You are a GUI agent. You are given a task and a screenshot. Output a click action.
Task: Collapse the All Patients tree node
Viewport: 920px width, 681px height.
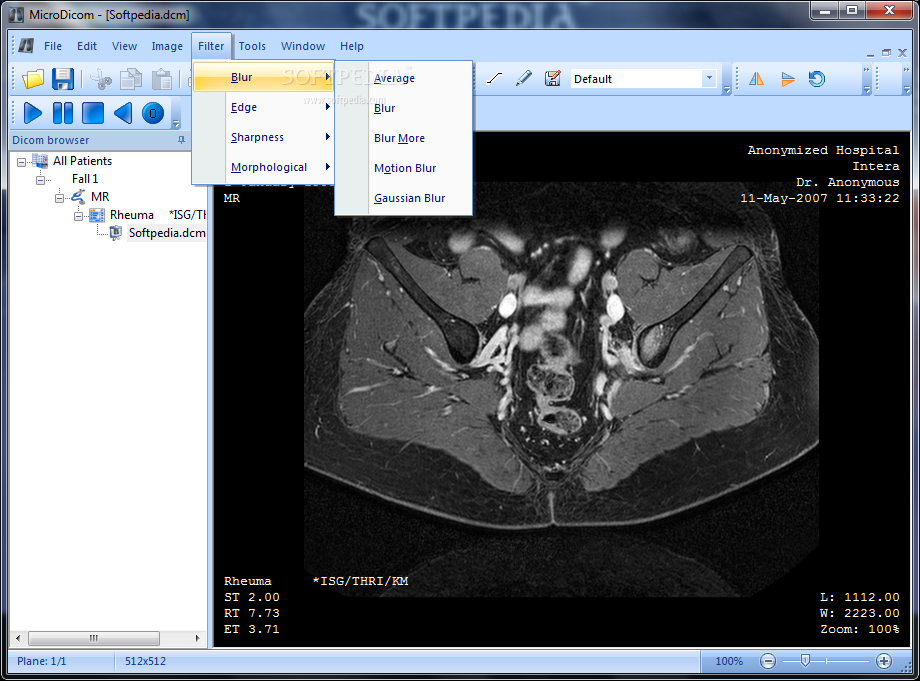coord(22,161)
